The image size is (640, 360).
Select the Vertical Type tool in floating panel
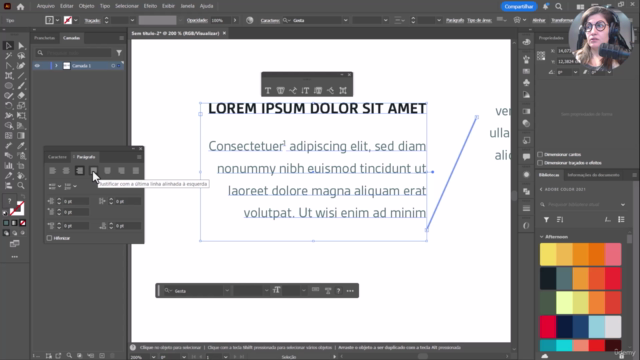click(305, 91)
